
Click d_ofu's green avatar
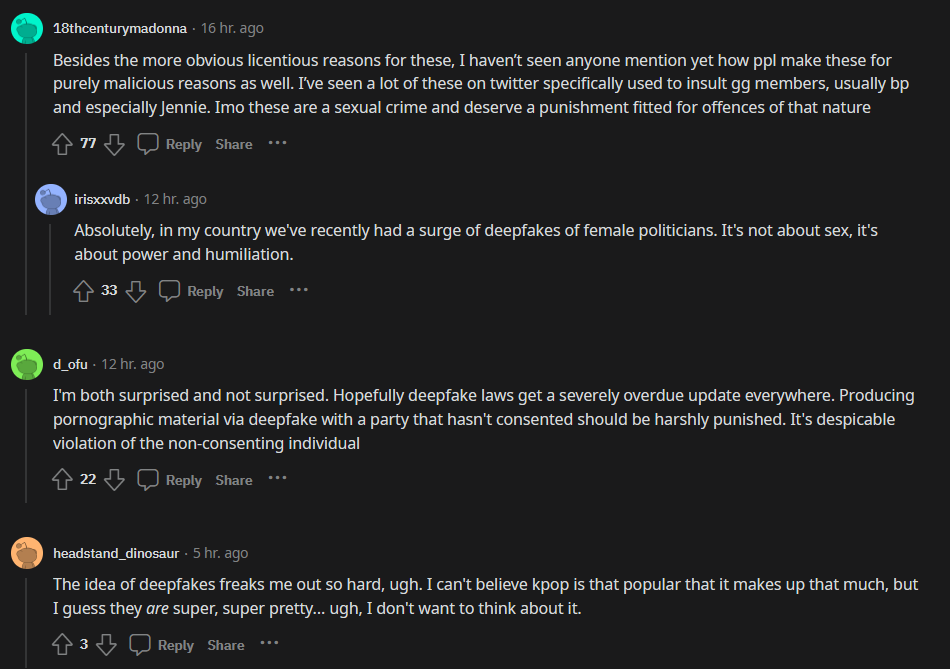click(26, 364)
